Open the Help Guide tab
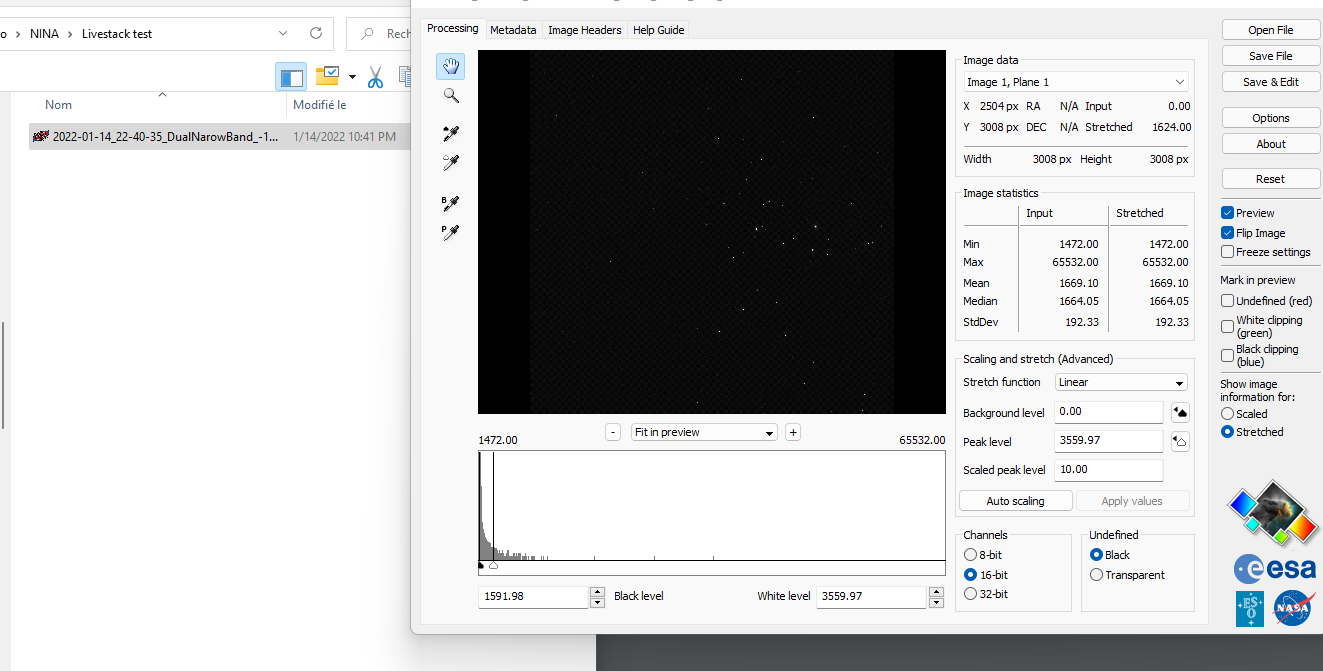The image size is (1323, 671). 658,30
